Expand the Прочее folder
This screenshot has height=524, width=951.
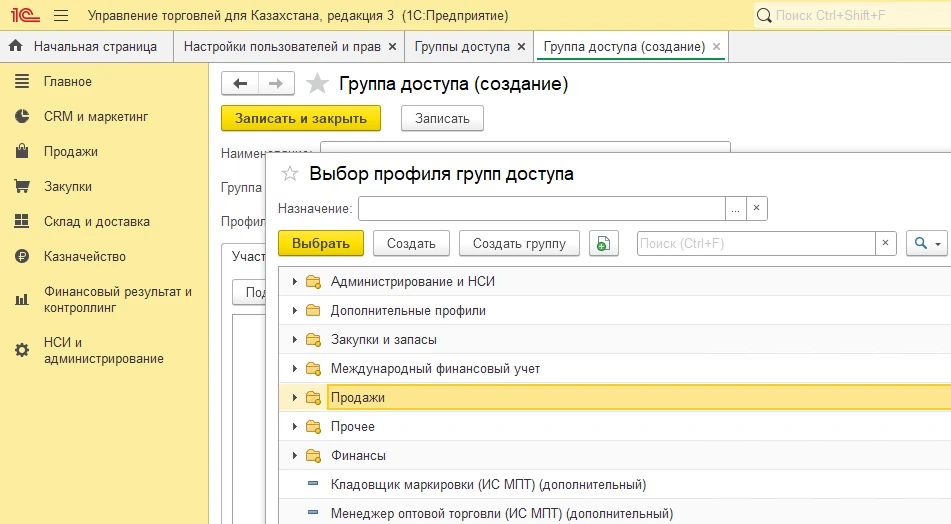point(295,426)
